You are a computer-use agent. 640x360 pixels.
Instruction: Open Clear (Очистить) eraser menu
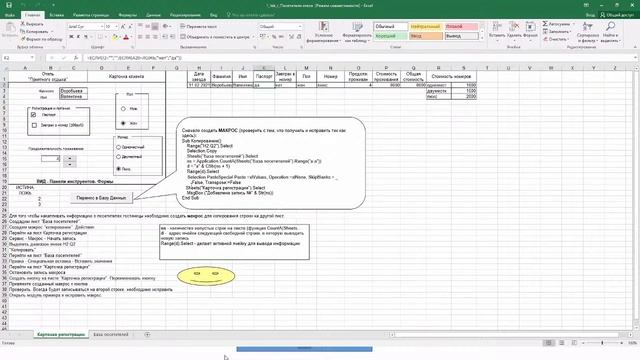tap(556, 39)
